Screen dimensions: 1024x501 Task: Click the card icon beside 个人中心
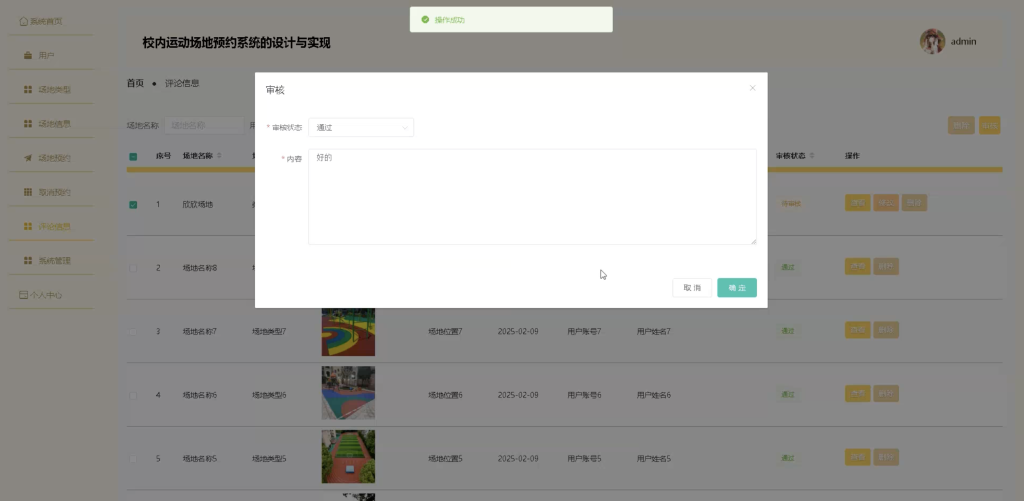point(24,295)
